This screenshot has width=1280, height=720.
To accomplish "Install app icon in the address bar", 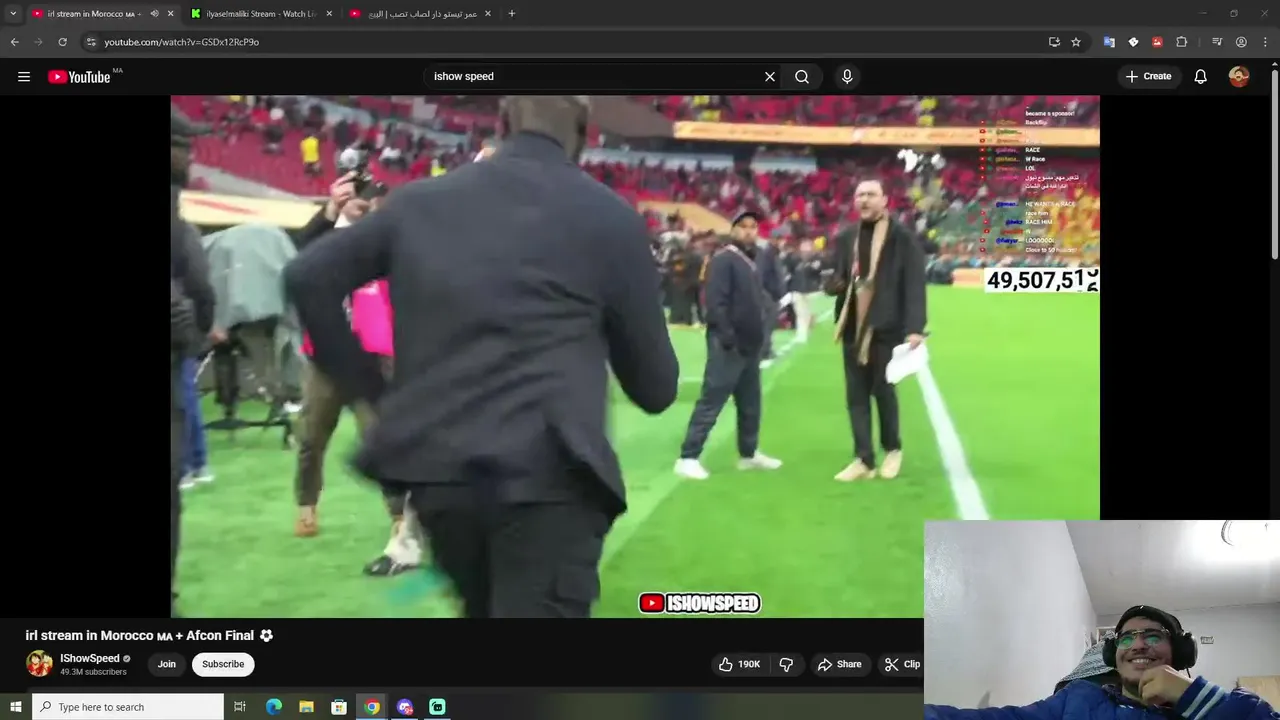I will coord(1054,42).
